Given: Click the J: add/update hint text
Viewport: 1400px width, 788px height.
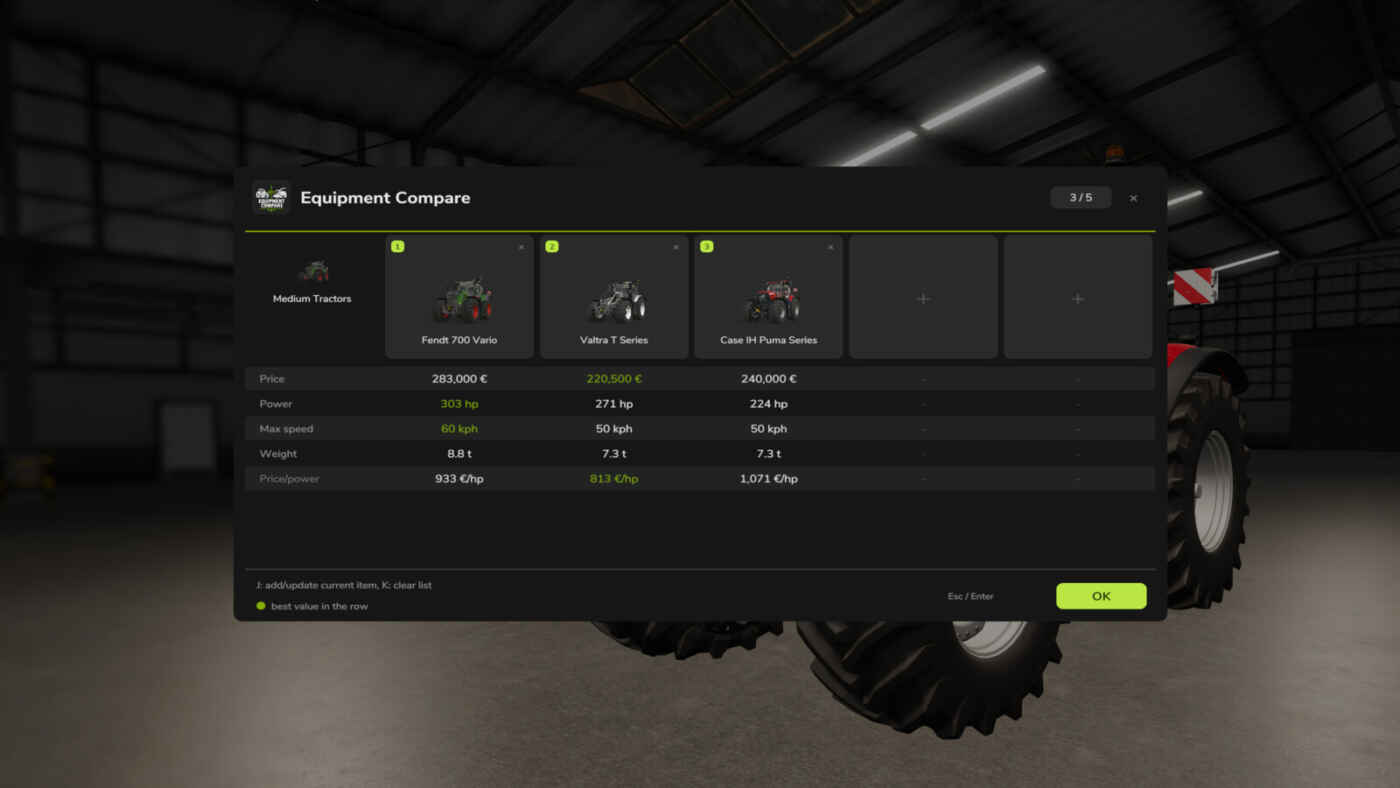Looking at the screenshot, I should (x=344, y=585).
